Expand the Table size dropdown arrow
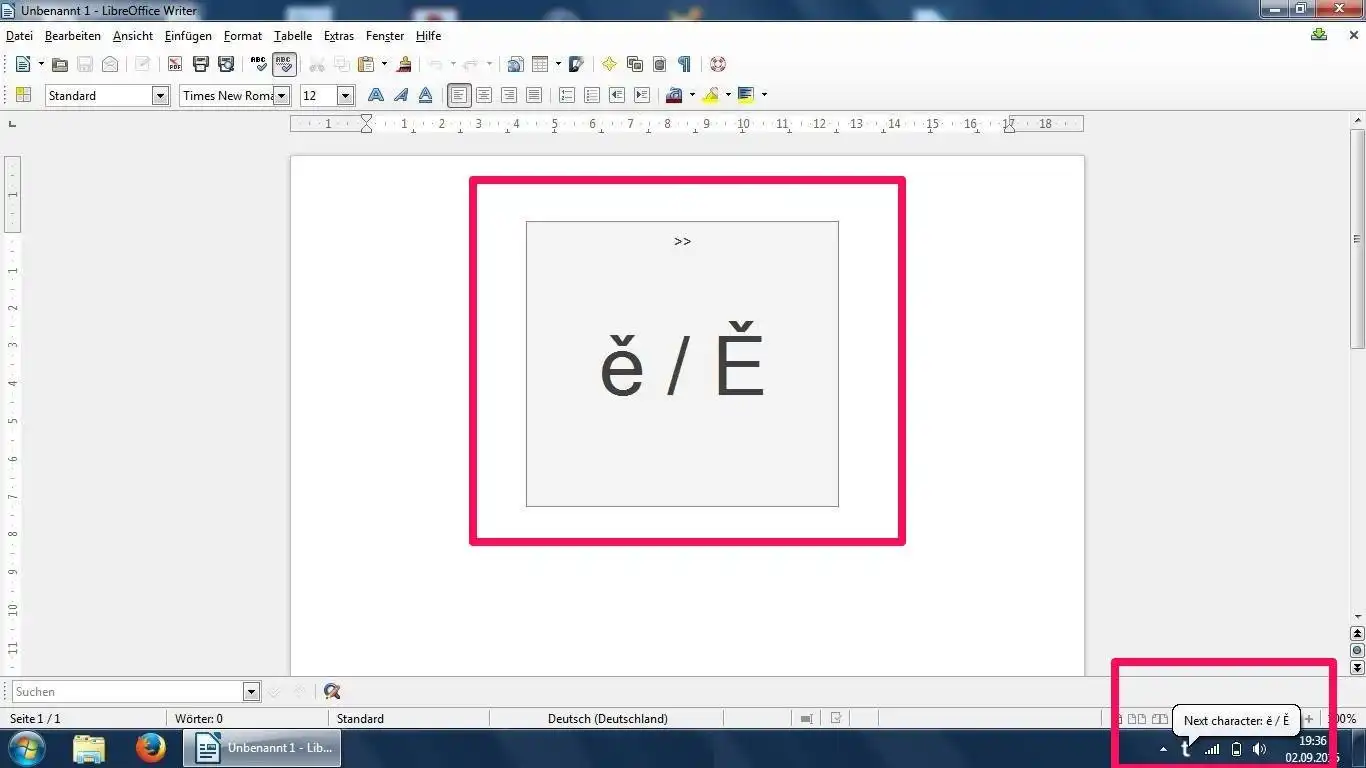 tap(558, 64)
